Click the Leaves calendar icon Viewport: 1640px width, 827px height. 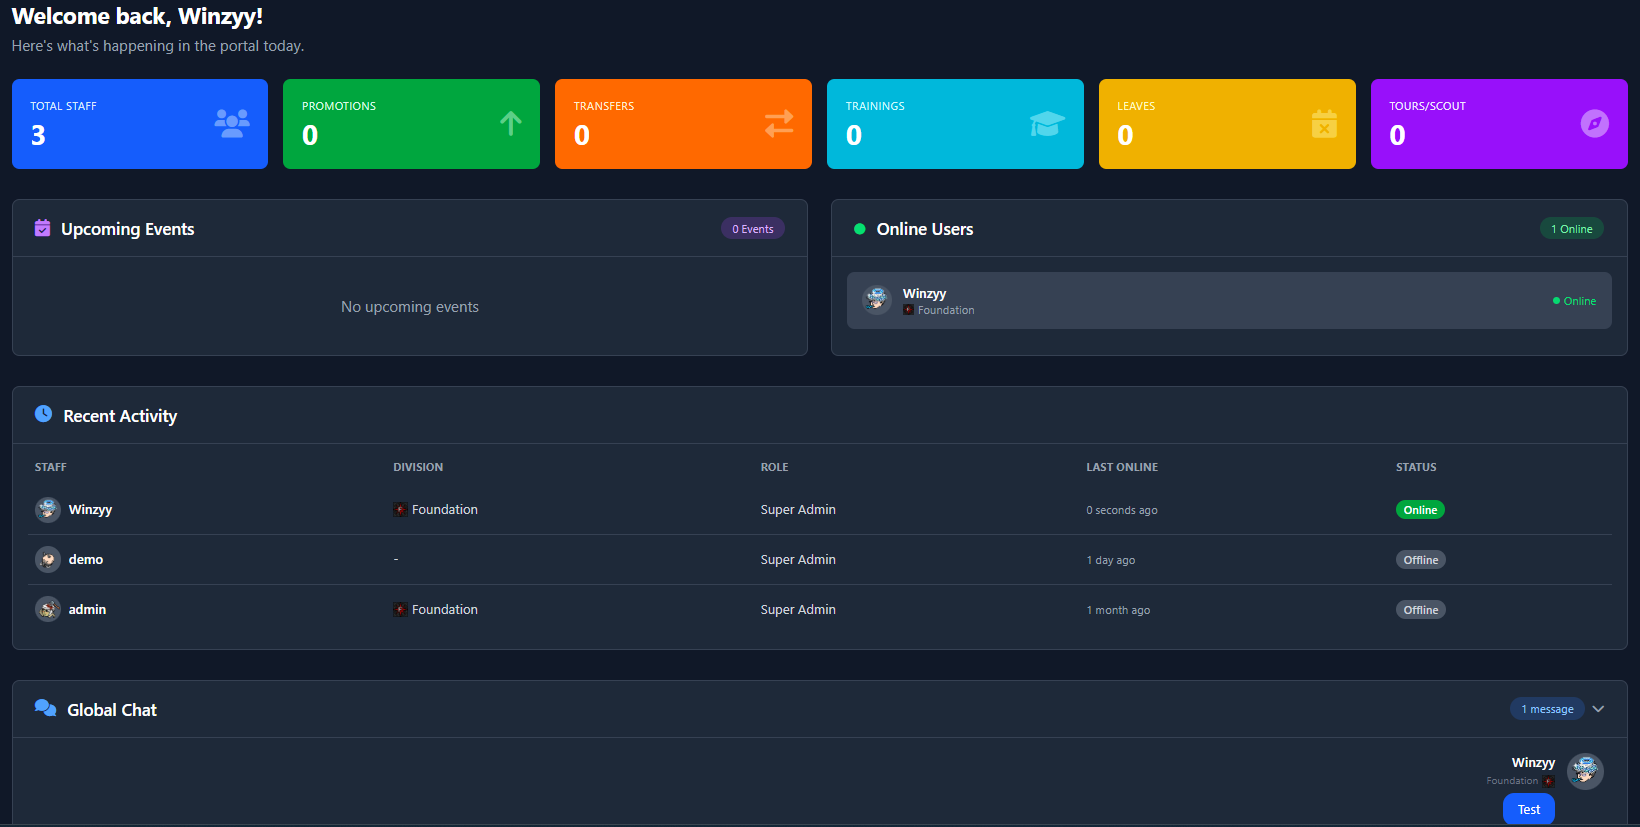(x=1324, y=124)
